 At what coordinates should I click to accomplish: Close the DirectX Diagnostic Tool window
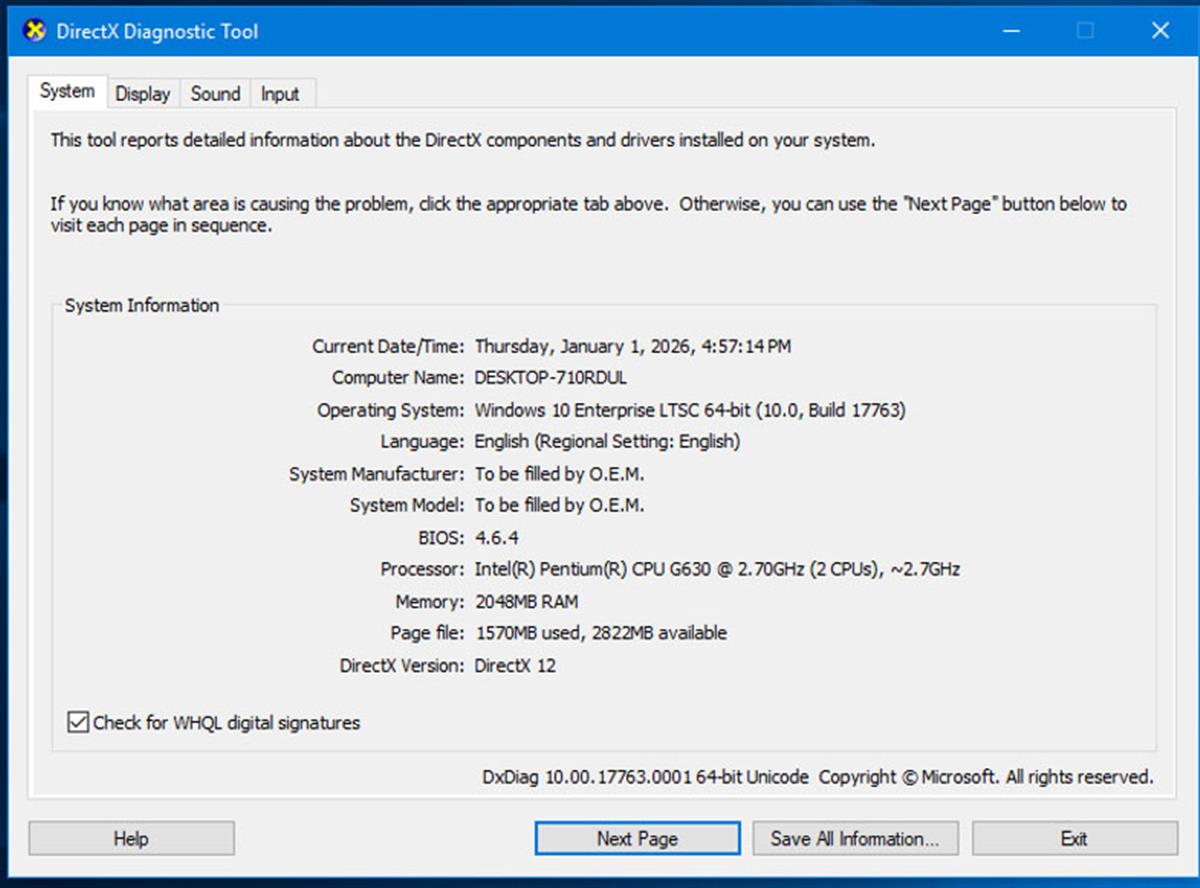click(x=1160, y=31)
